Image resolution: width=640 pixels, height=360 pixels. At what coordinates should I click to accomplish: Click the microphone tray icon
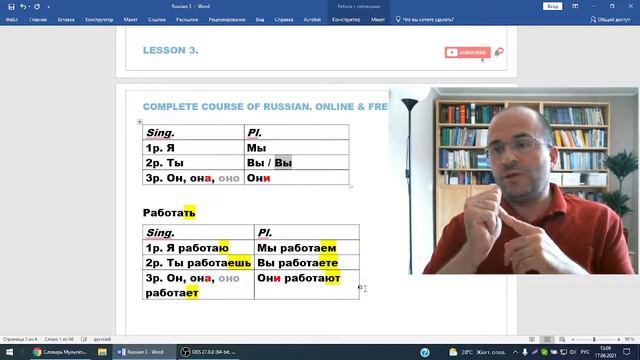(x=525, y=352)
